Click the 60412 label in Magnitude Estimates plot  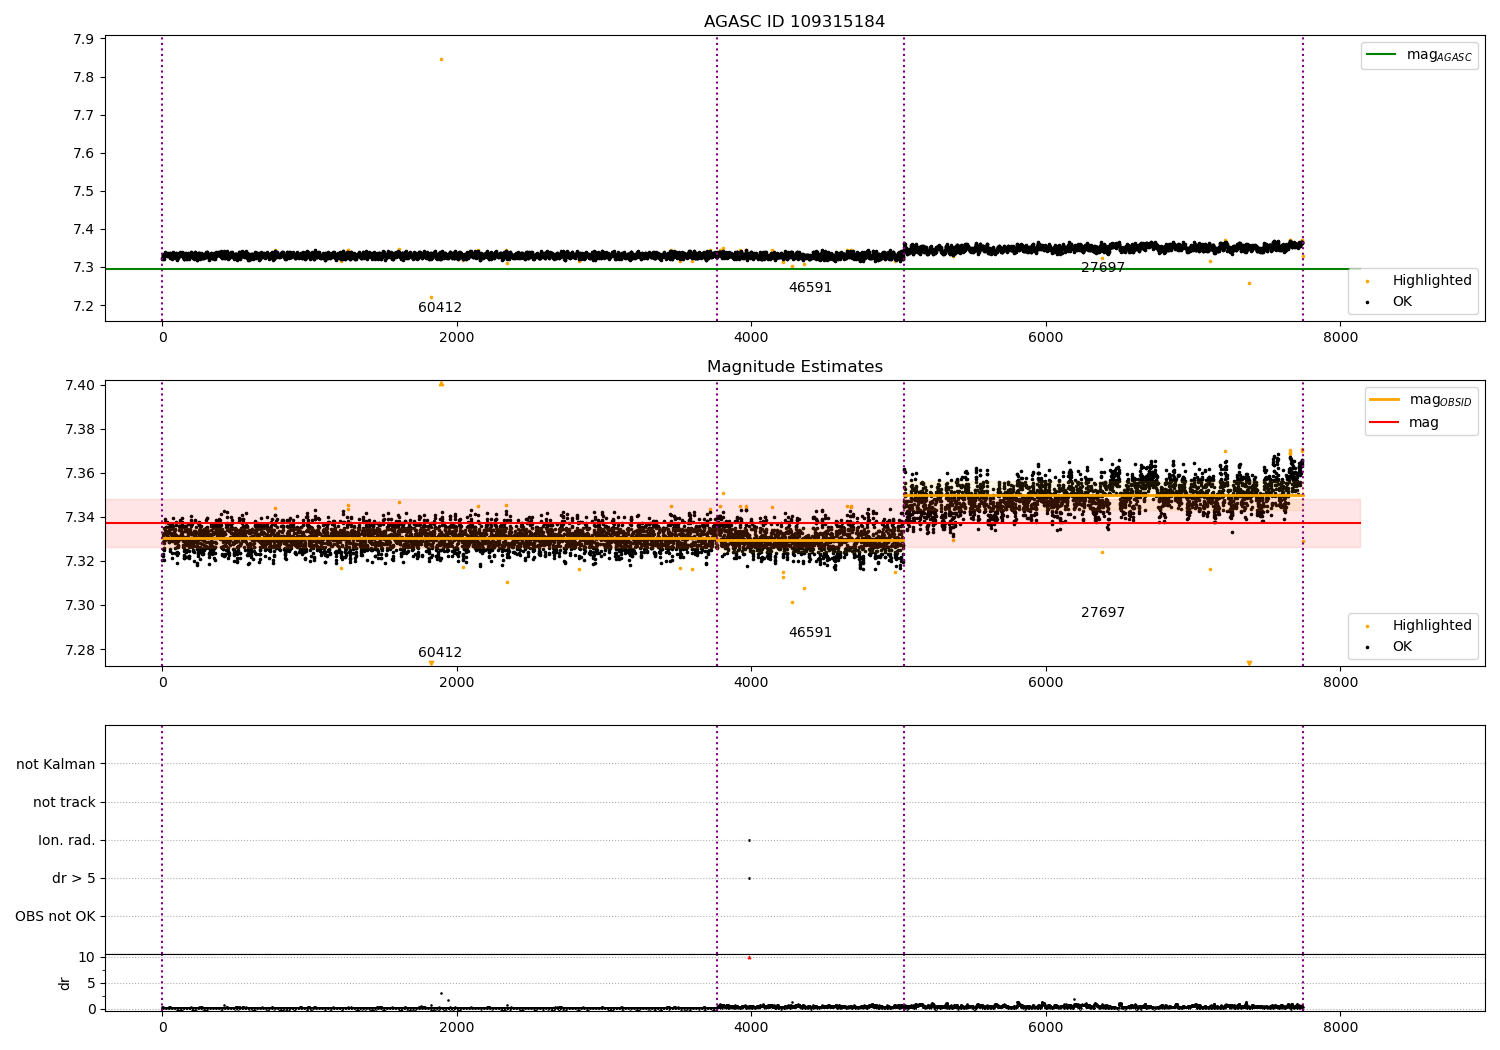pos(440,653)
